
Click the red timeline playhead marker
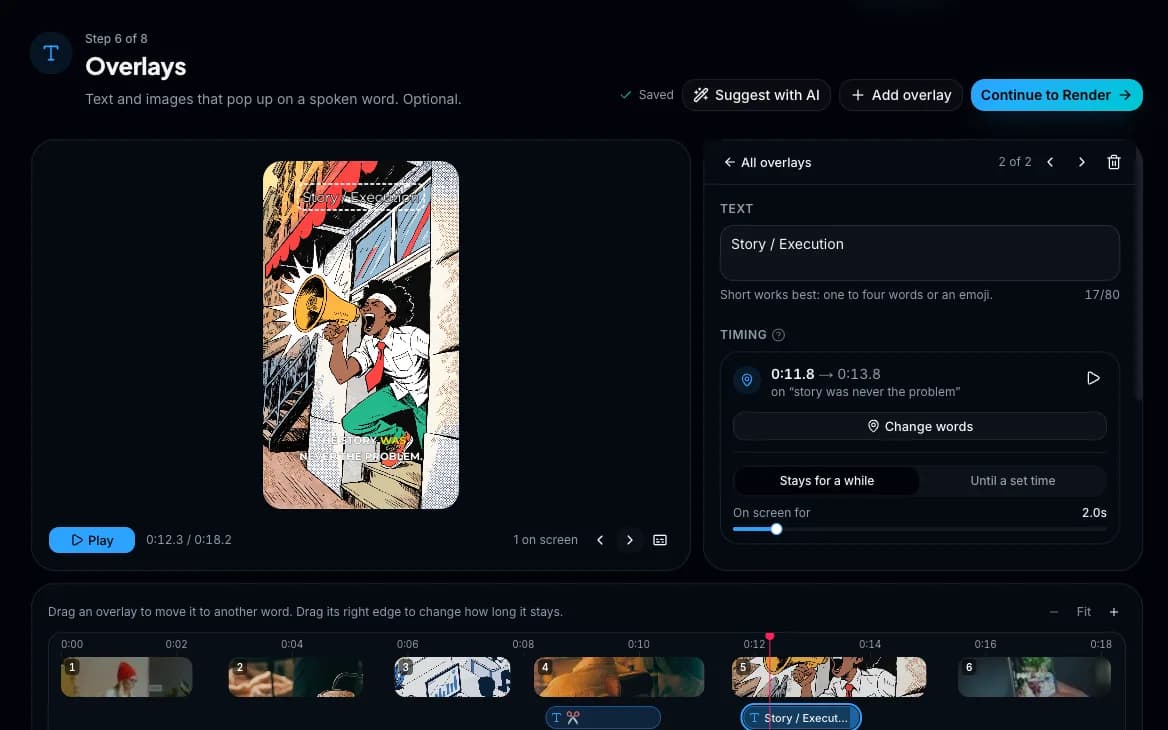pos(769,637)
